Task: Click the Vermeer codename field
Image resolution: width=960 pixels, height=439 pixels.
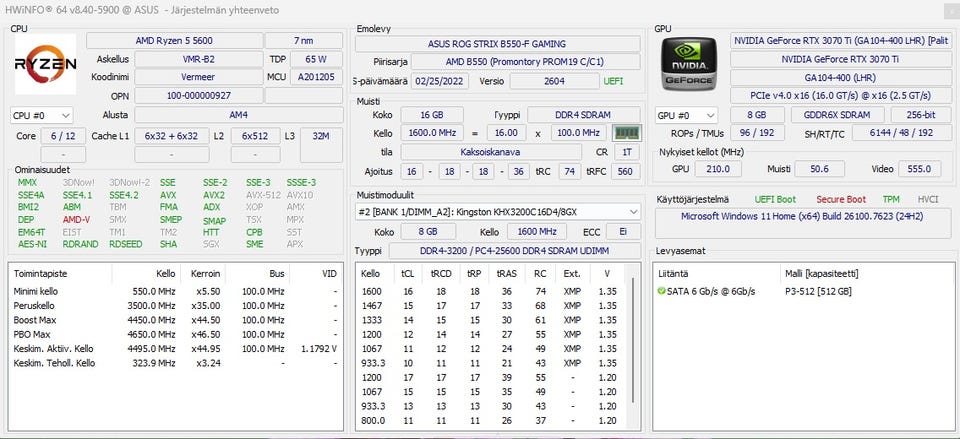Action: pyautogui.click(x=198, y=77)
